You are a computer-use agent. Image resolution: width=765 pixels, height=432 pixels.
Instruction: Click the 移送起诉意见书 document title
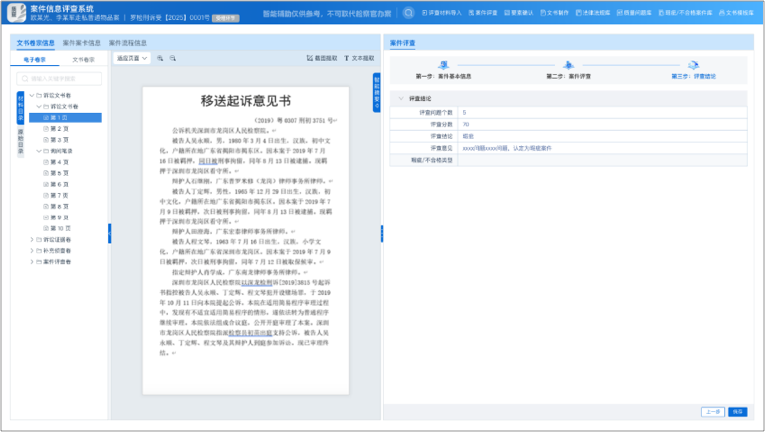click(246, 101)
